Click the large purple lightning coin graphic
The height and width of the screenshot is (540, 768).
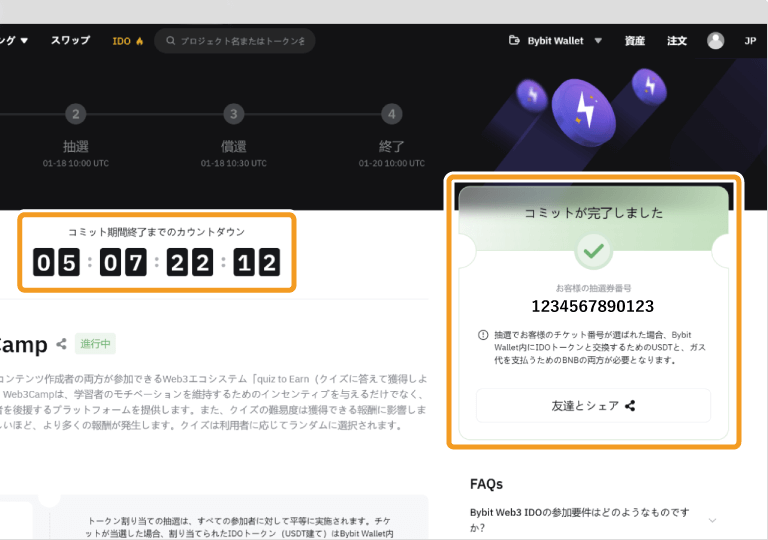point(584,113)
